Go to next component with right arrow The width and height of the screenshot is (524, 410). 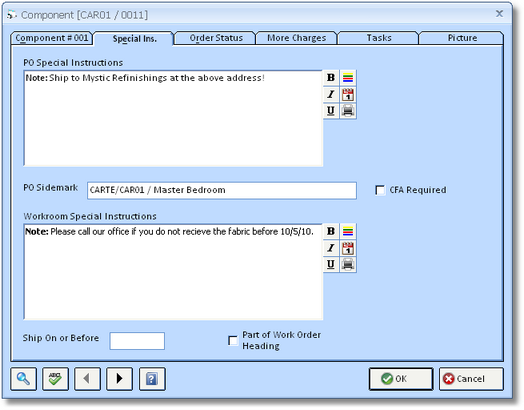click(119, 379)
